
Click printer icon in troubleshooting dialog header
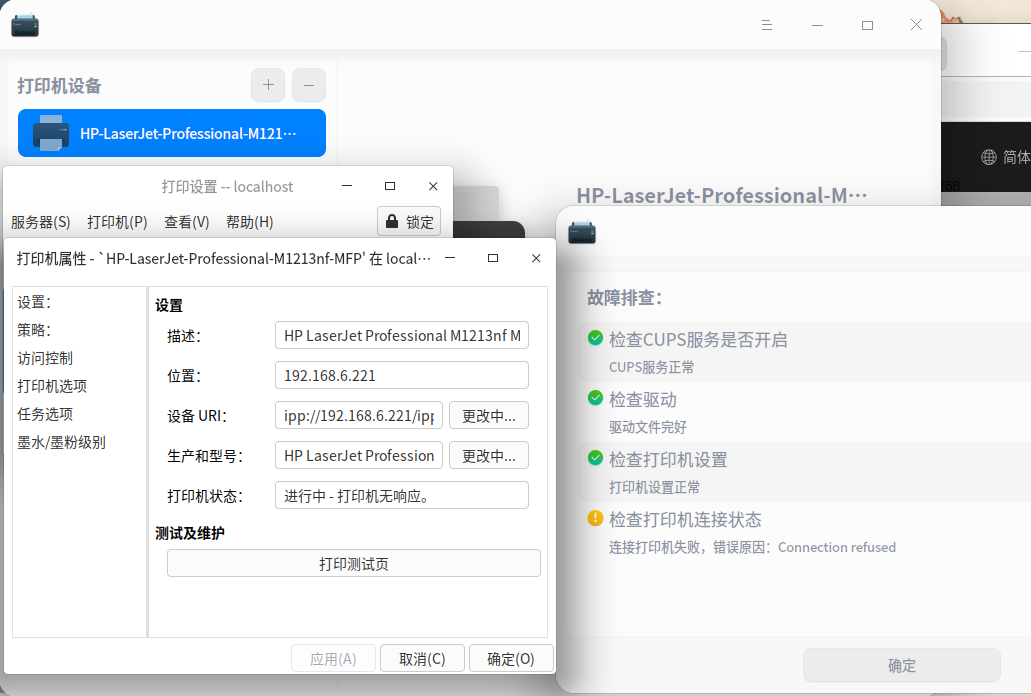pos(582,233)
